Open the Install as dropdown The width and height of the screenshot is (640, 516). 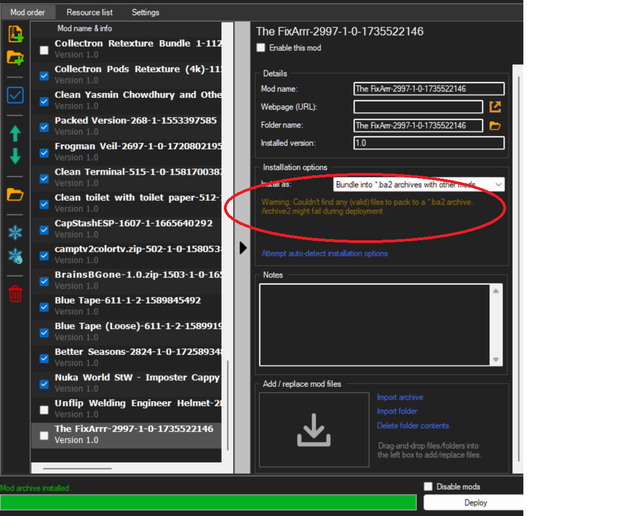click(x=419, y=185)
